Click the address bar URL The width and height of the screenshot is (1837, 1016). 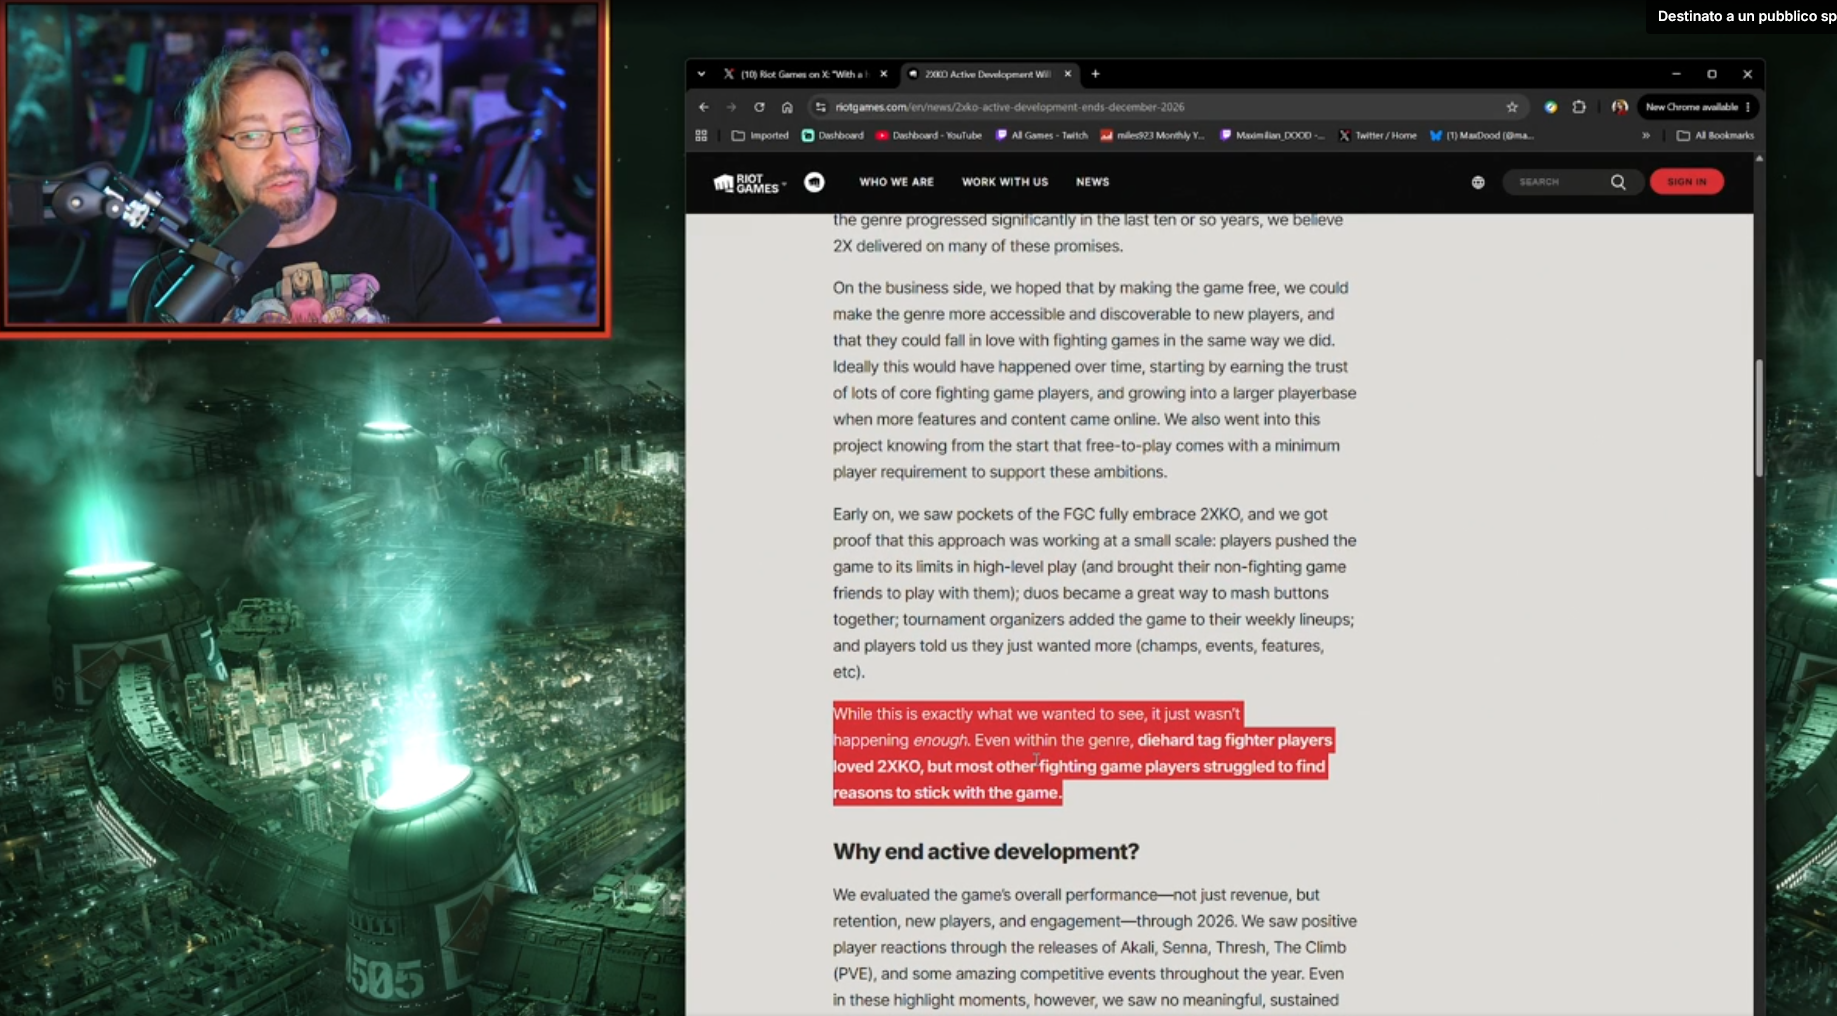coord(1010,107)
